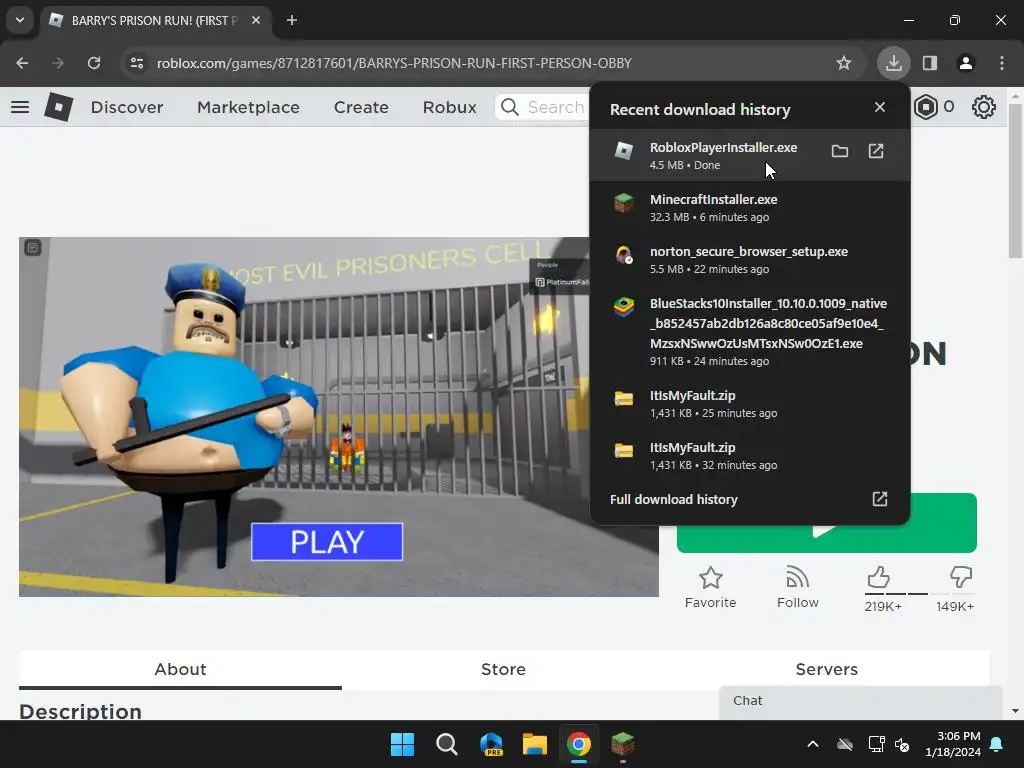Image resolution: width=1024 pixels, height=768 pixels.
Task: Close the Barry's Prison Run tab
Action: pyautogui.click(x=256, y=20)
